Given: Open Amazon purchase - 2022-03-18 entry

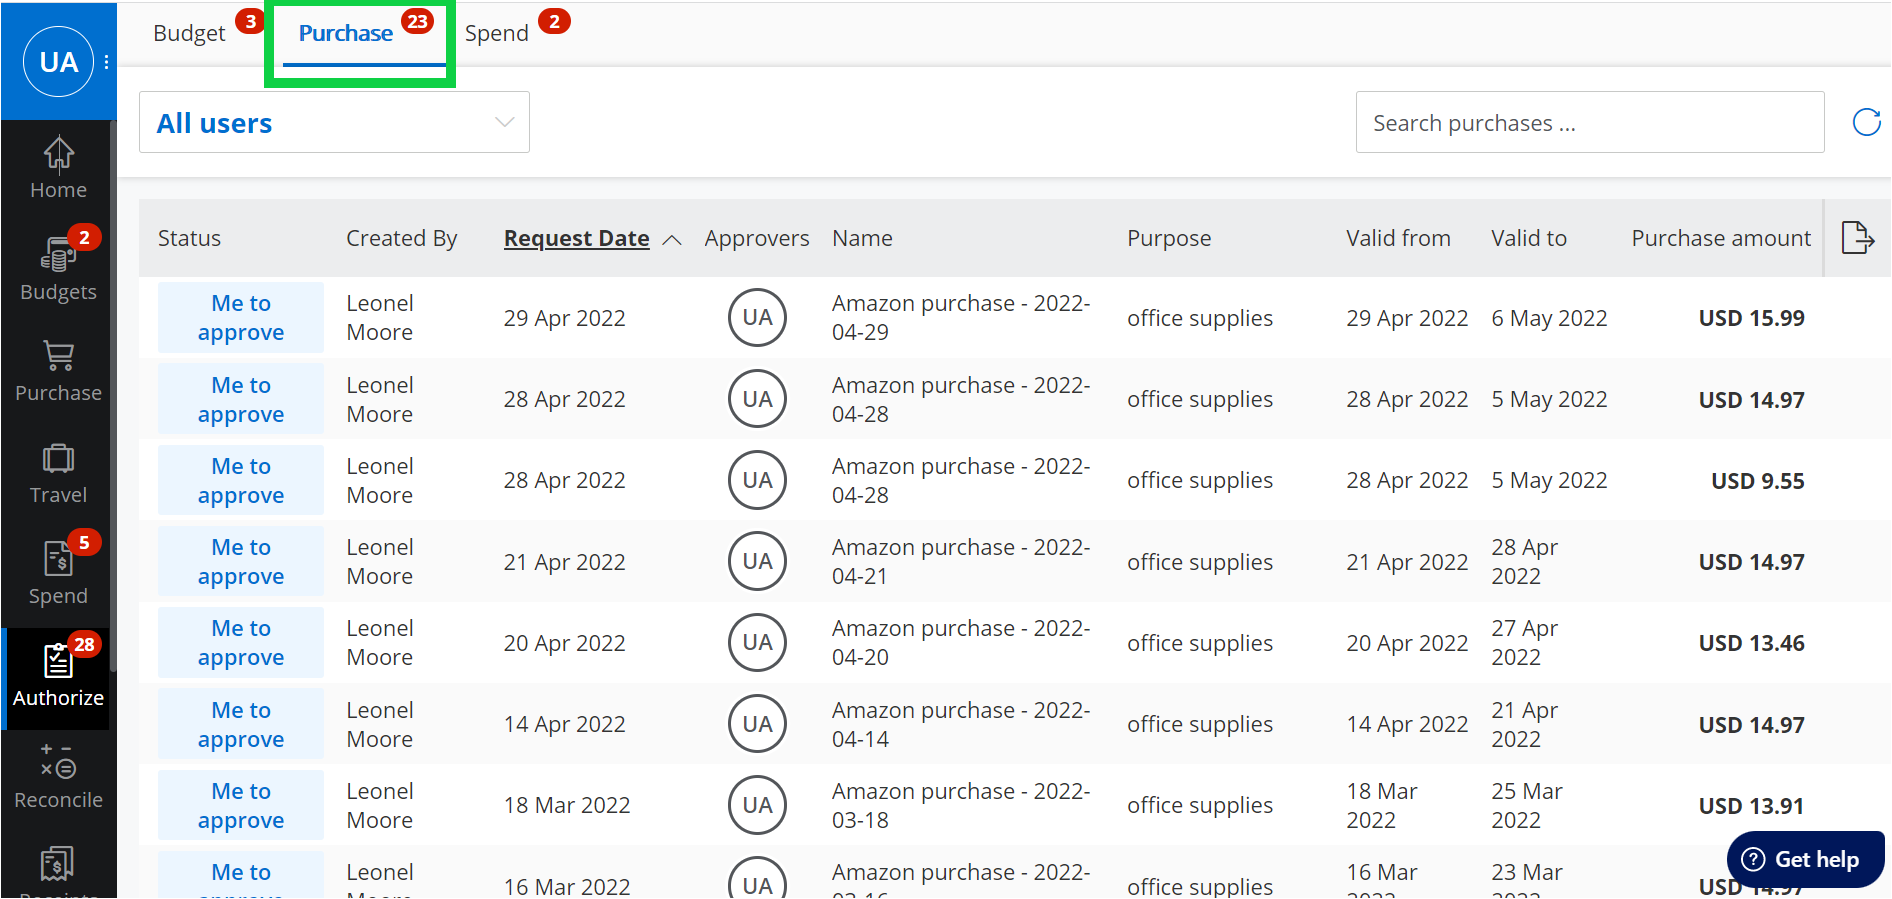Looking at the screenshot, I should pyautogui.click(x=960, y=805).
